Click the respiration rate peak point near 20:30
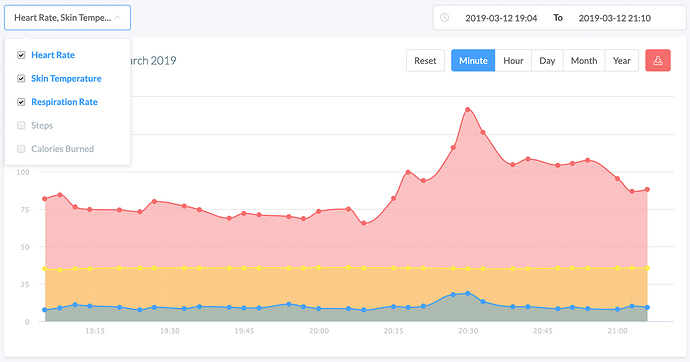Viewport: 690px width, 362px height. (x=468, y=293)
